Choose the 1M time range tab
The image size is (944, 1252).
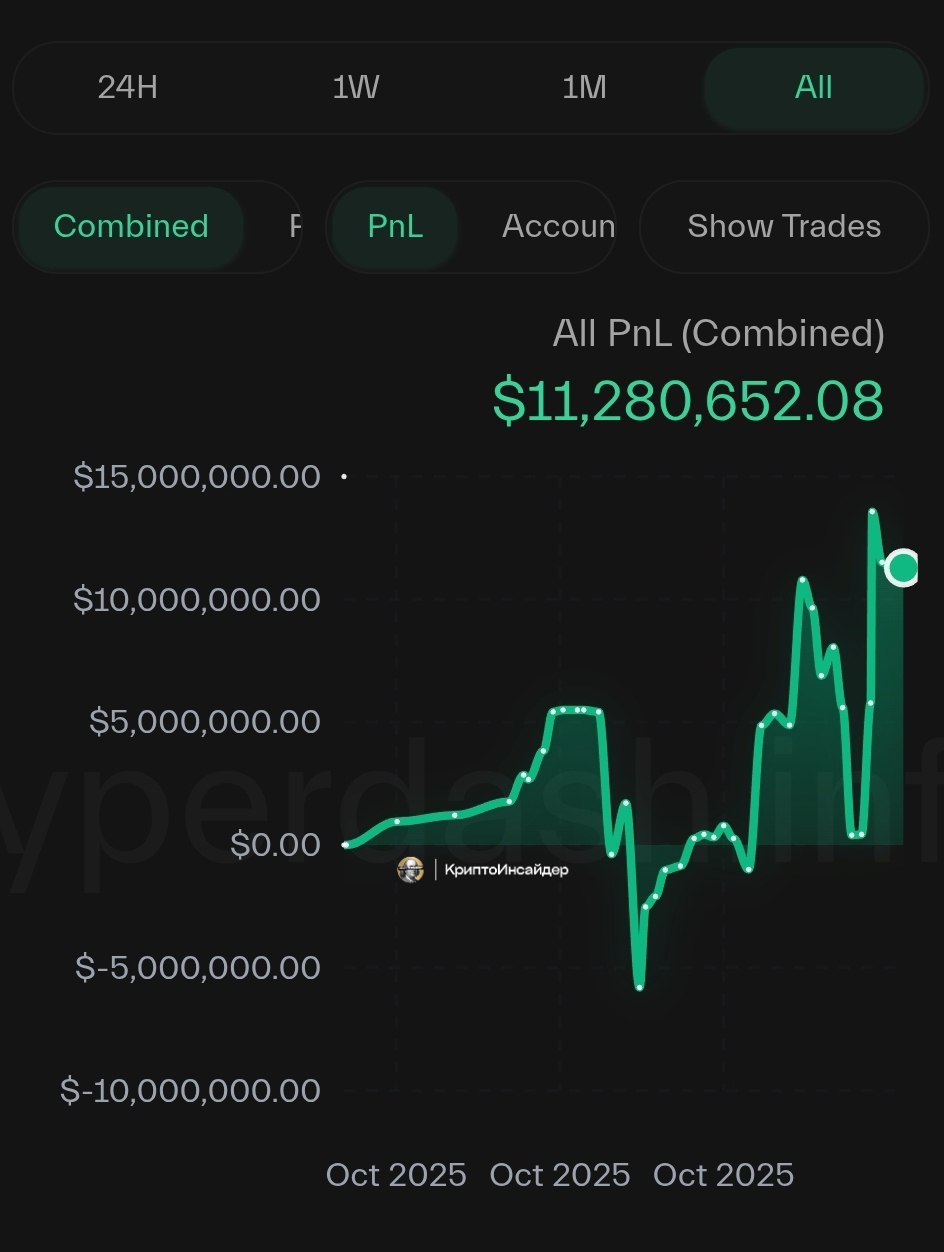click(584, 88)
